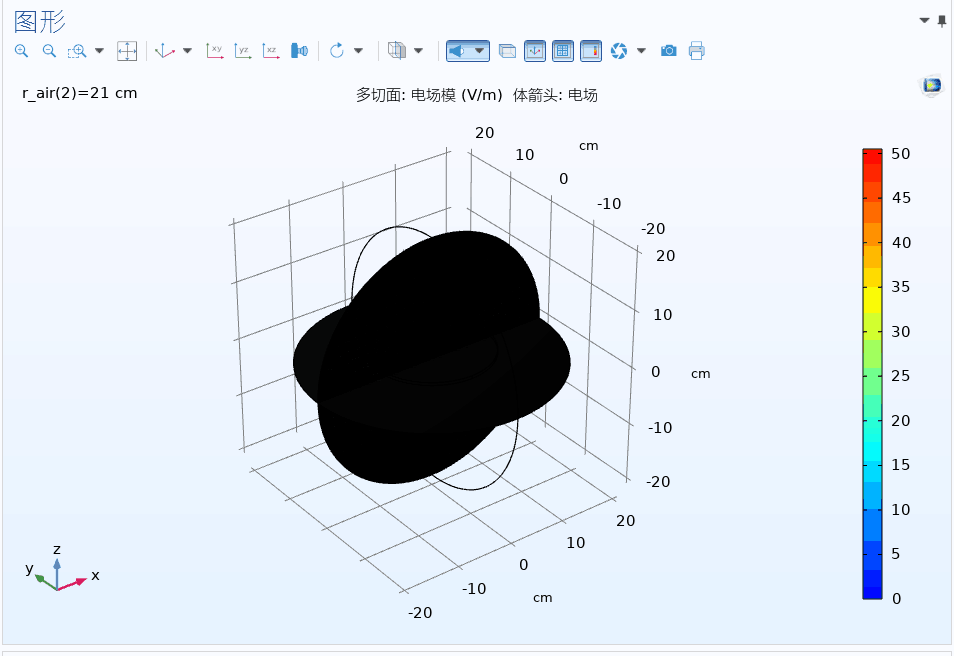Click the 体箭头: 电场 title text
This screenshot has width=954, height=656.
pos(555,95)
